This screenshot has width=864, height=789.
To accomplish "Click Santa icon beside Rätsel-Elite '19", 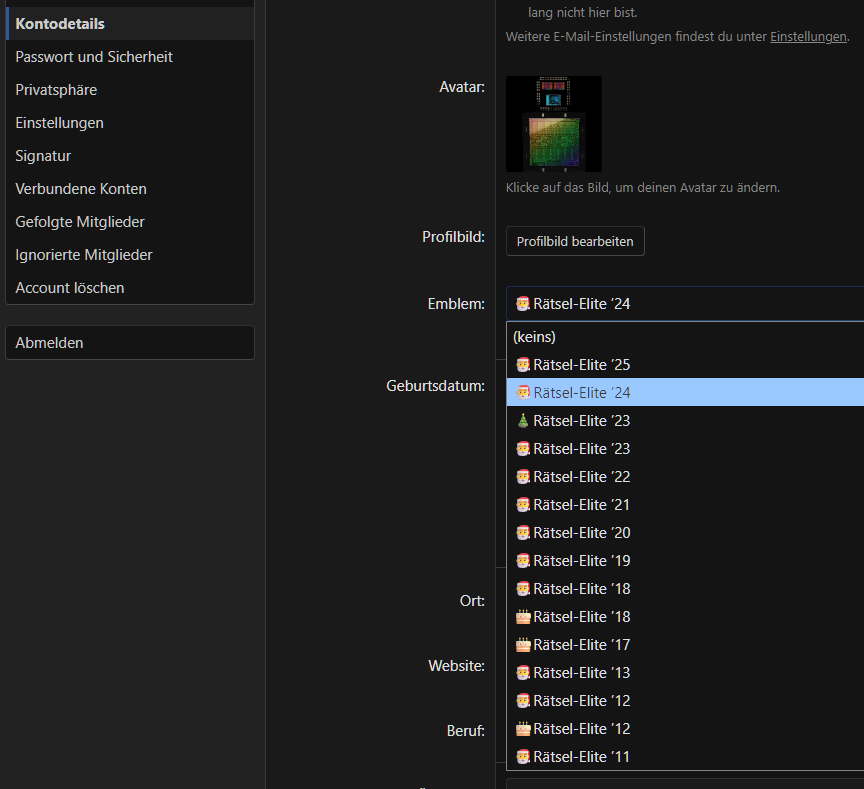I will pos(523,561).
